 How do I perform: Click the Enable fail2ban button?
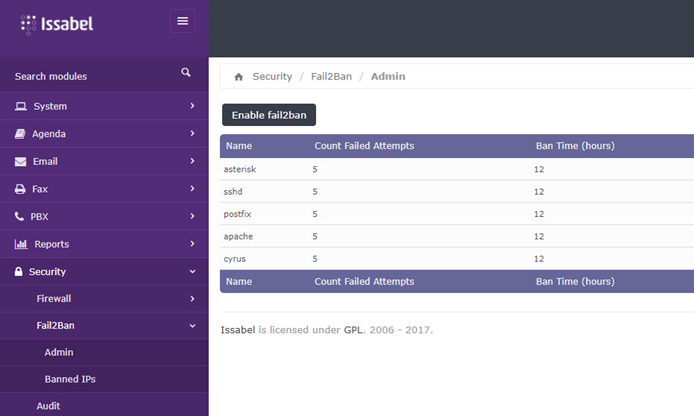pyautogui.click(x=269, y=115)
